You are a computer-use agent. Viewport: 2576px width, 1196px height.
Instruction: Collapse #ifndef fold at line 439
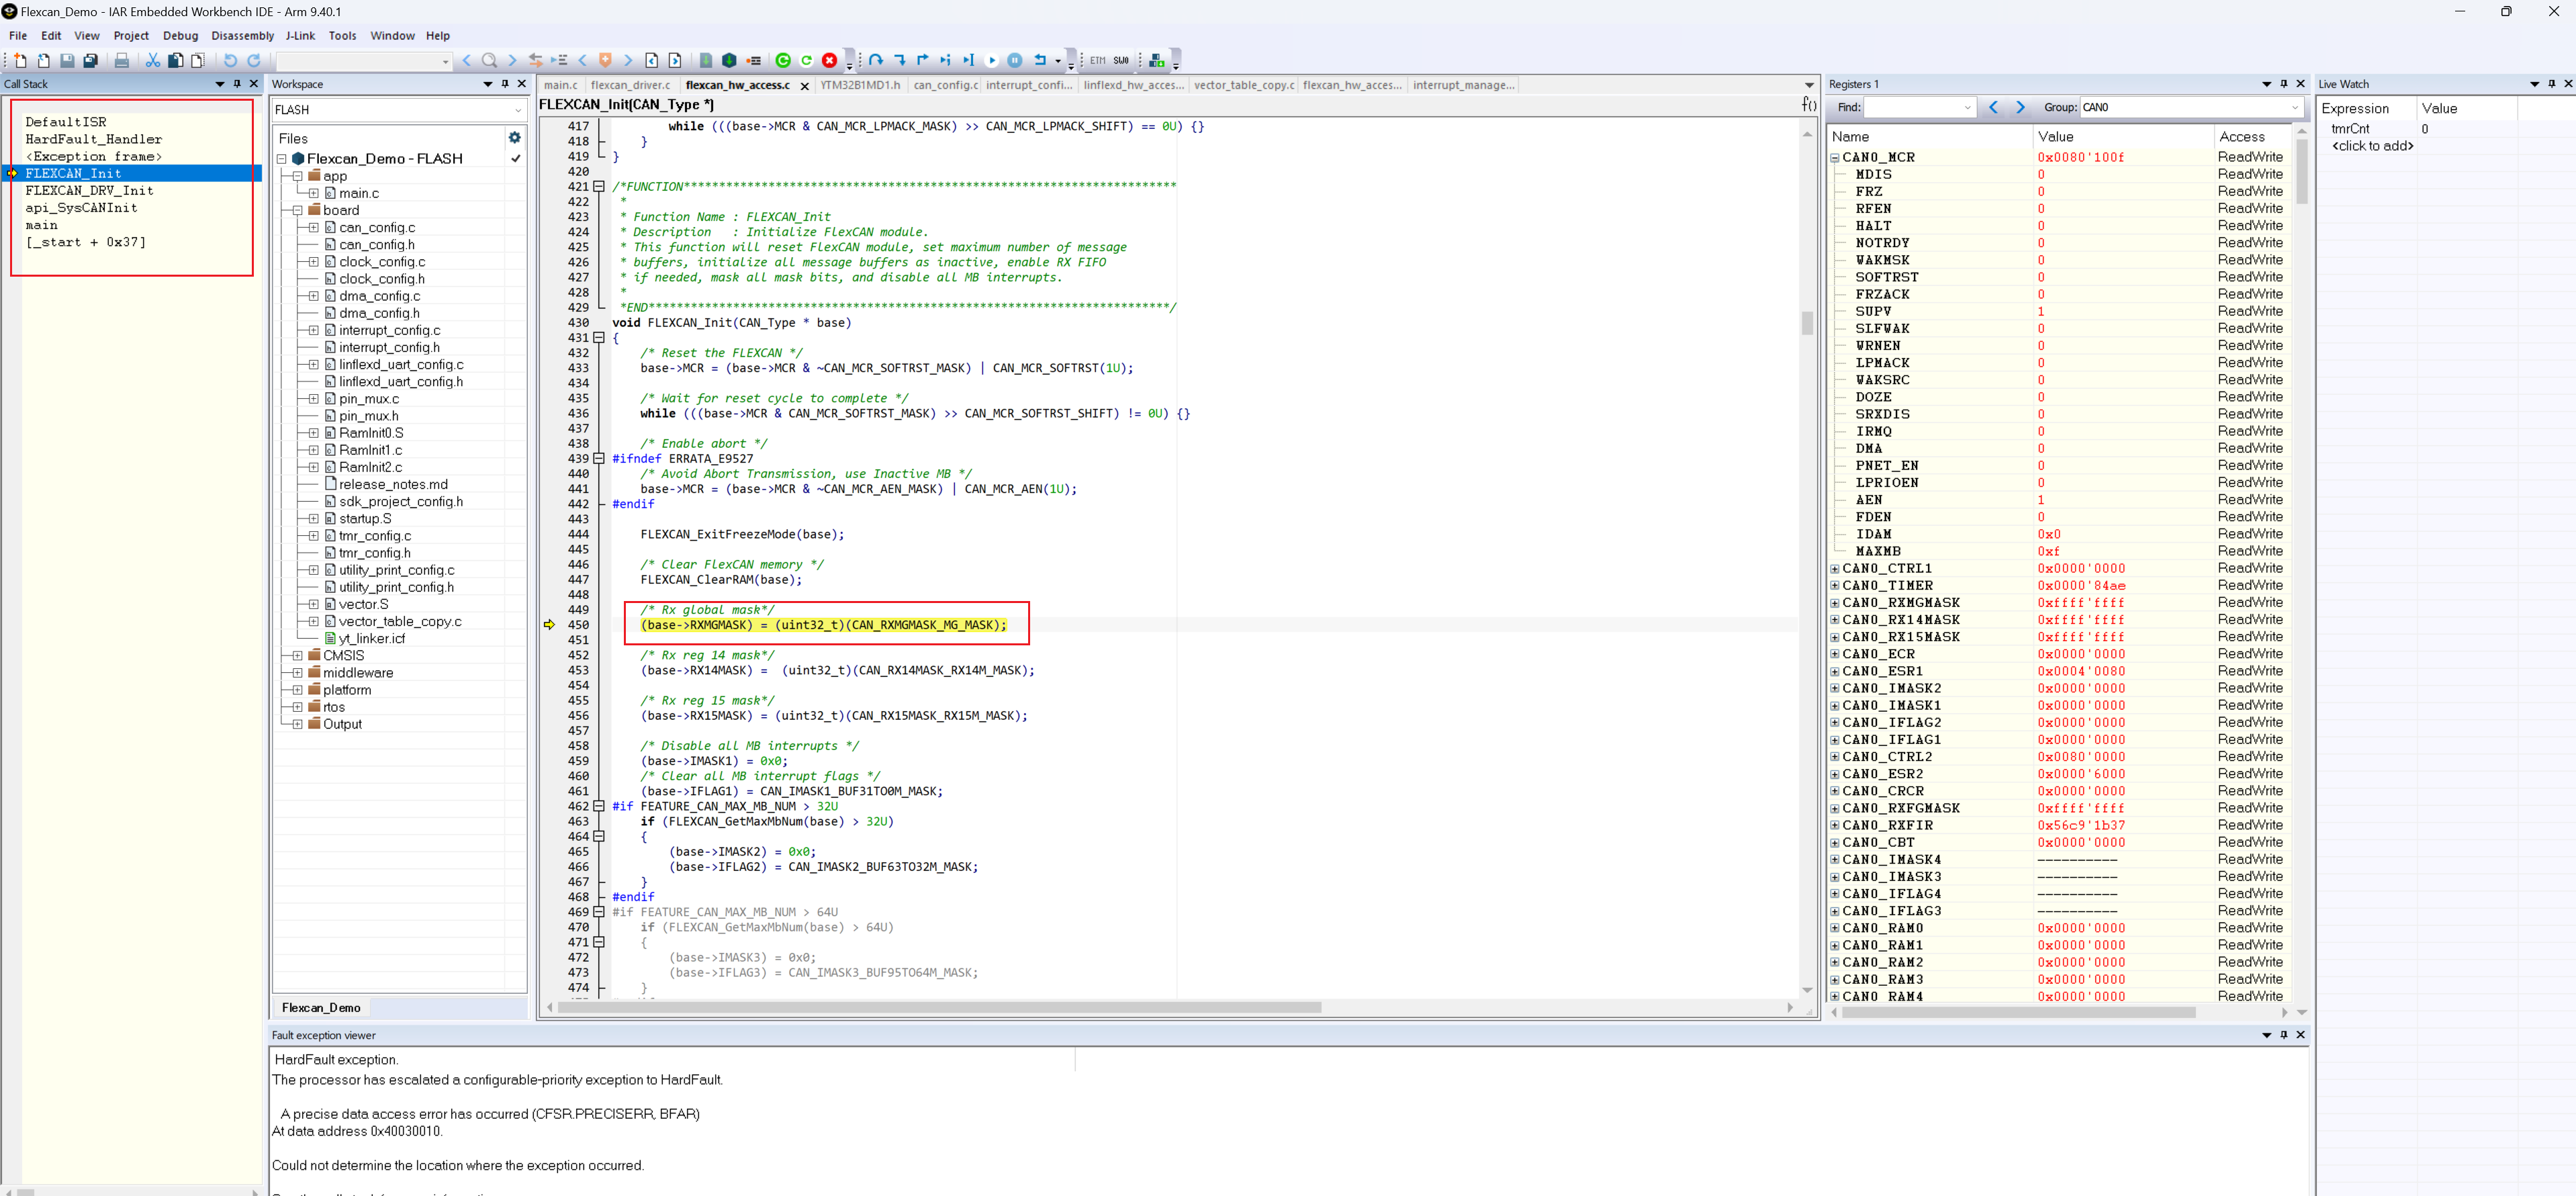point(599,459)
